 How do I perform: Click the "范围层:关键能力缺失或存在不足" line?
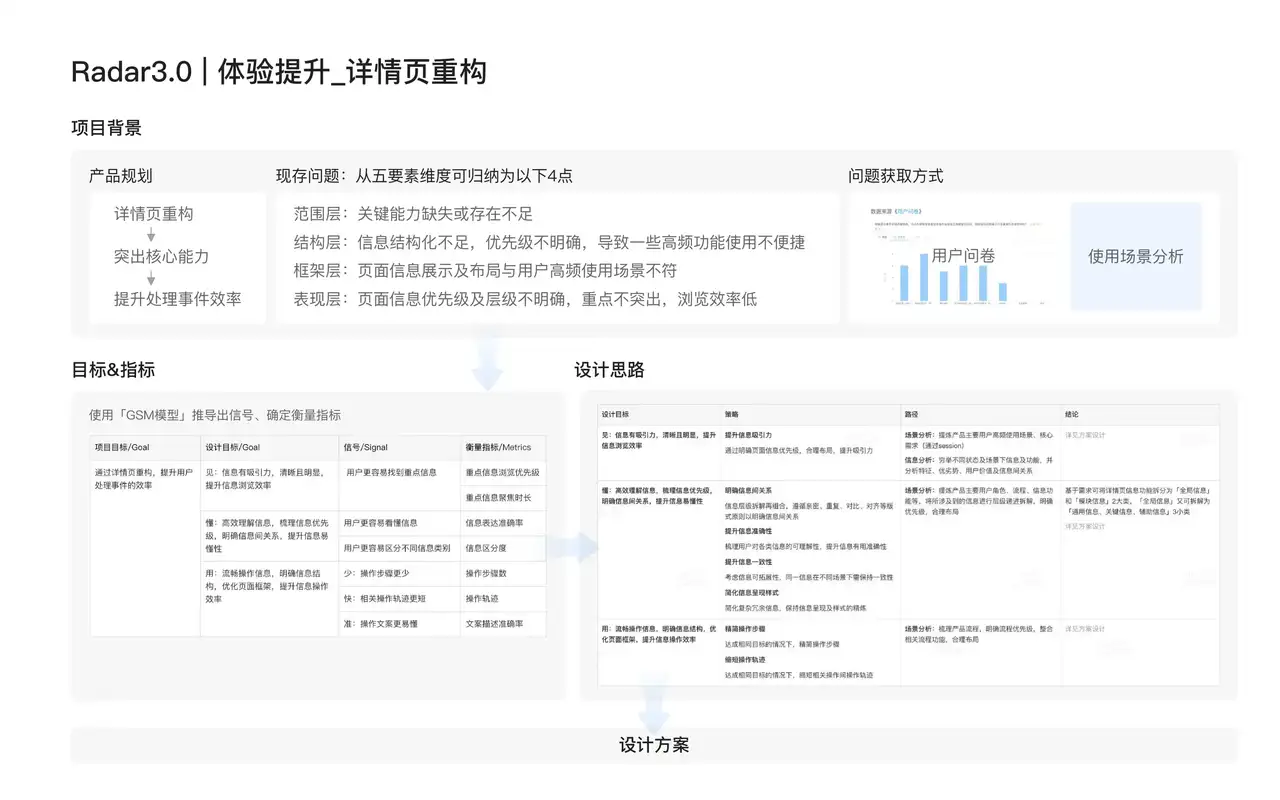[413, 214]
